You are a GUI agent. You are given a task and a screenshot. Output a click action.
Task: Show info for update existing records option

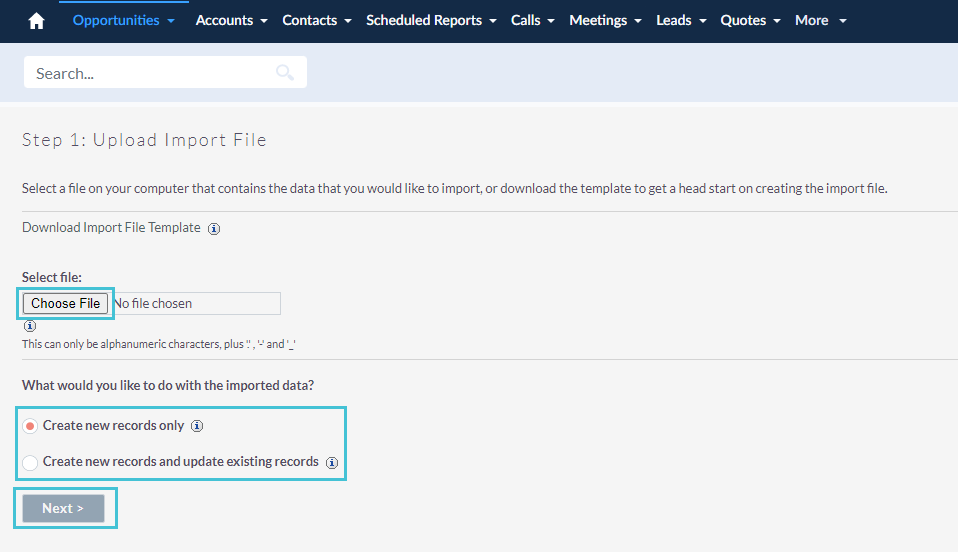(x=332, y=463)
